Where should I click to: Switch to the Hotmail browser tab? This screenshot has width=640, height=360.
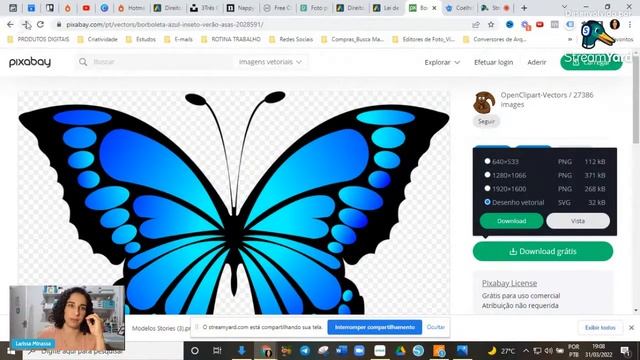(131, 8)
